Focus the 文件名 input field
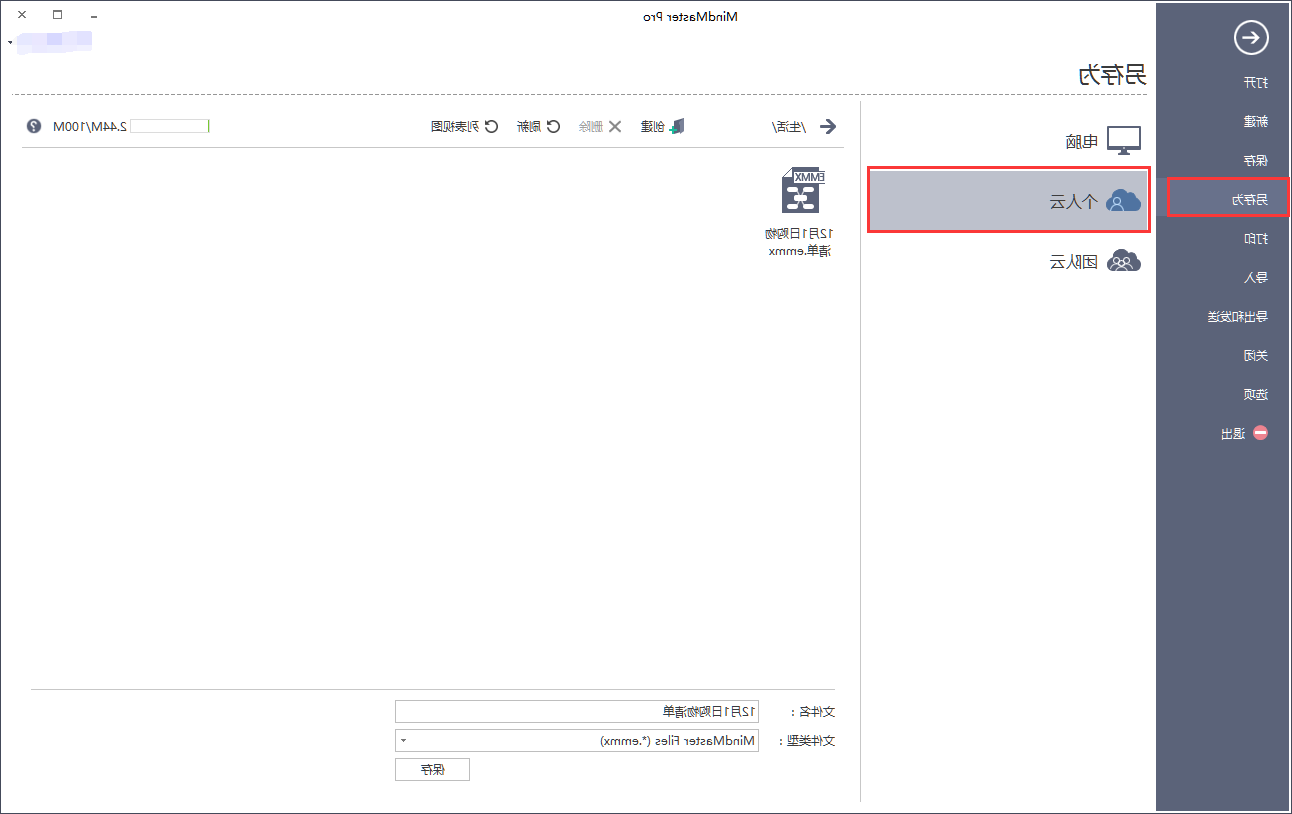Screen dimensions: 1292x814 tap(577, 711)
